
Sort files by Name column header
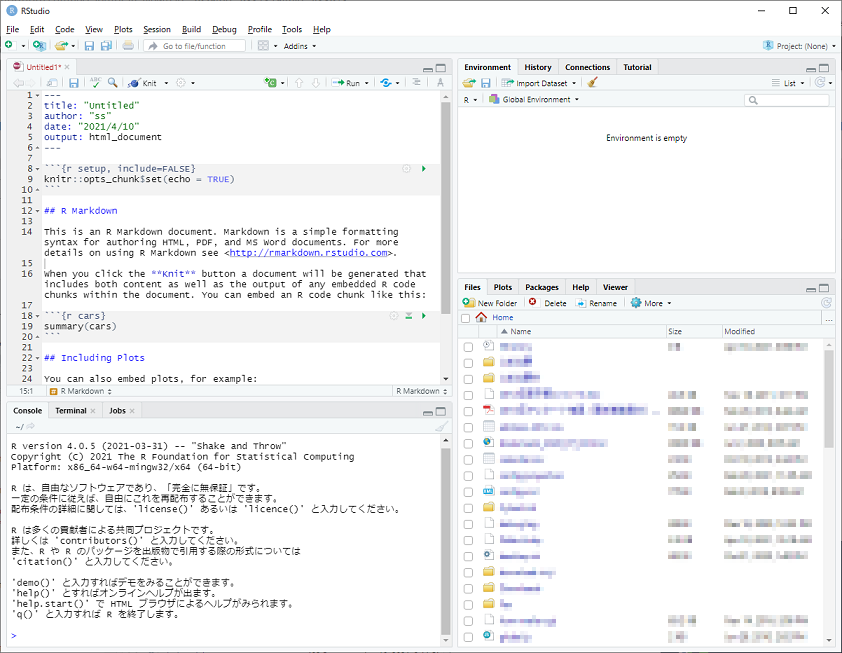pos(582,331)
